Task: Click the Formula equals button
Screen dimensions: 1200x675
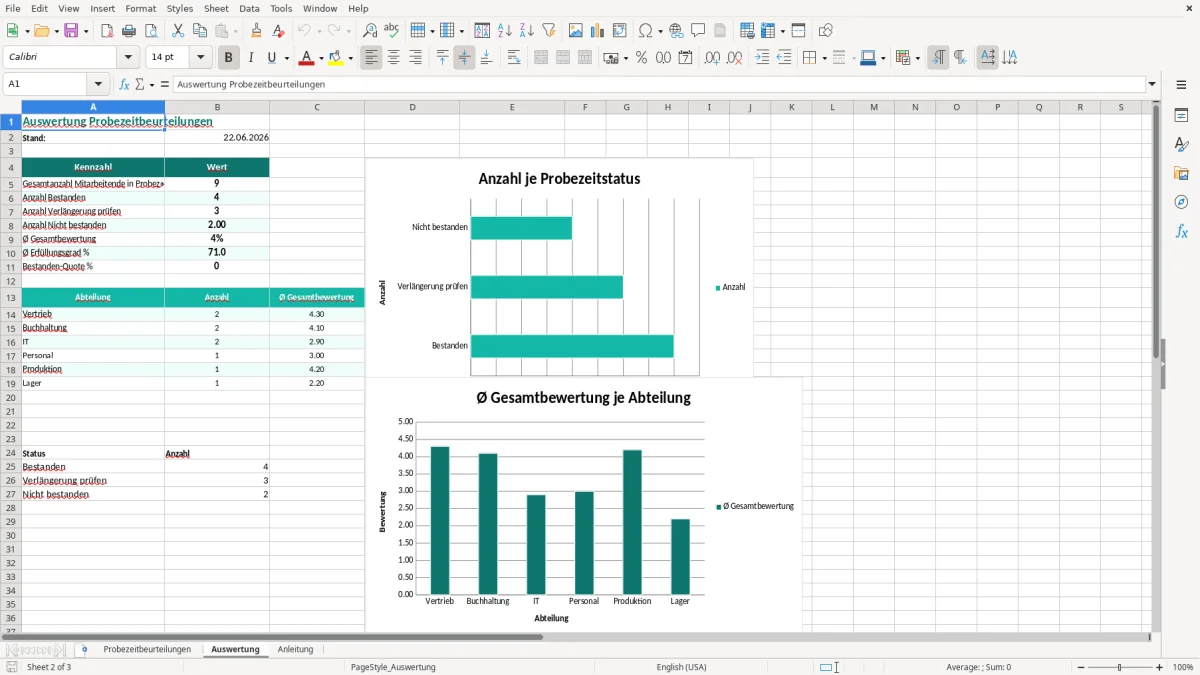Action: [x=164, y=84]
